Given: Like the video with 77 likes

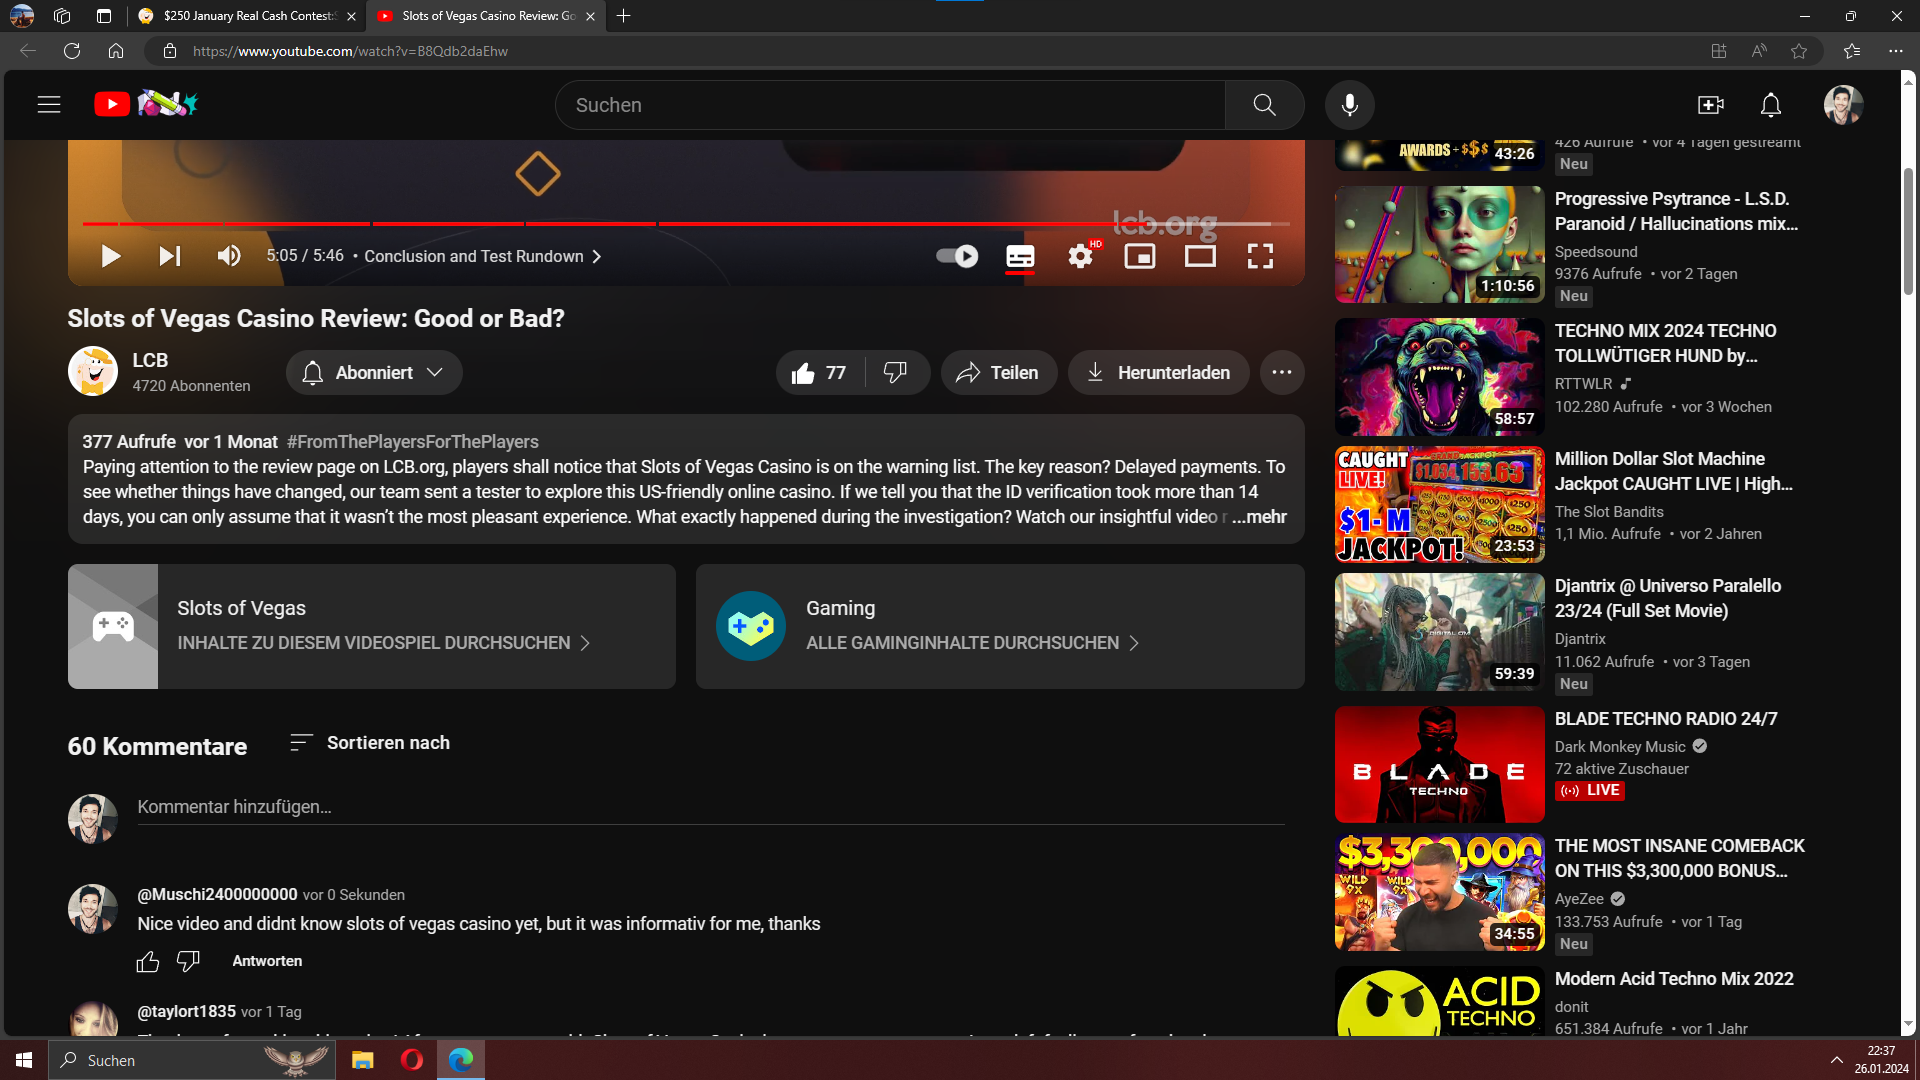Looking at the screenshot, I should tap(820, 373).
